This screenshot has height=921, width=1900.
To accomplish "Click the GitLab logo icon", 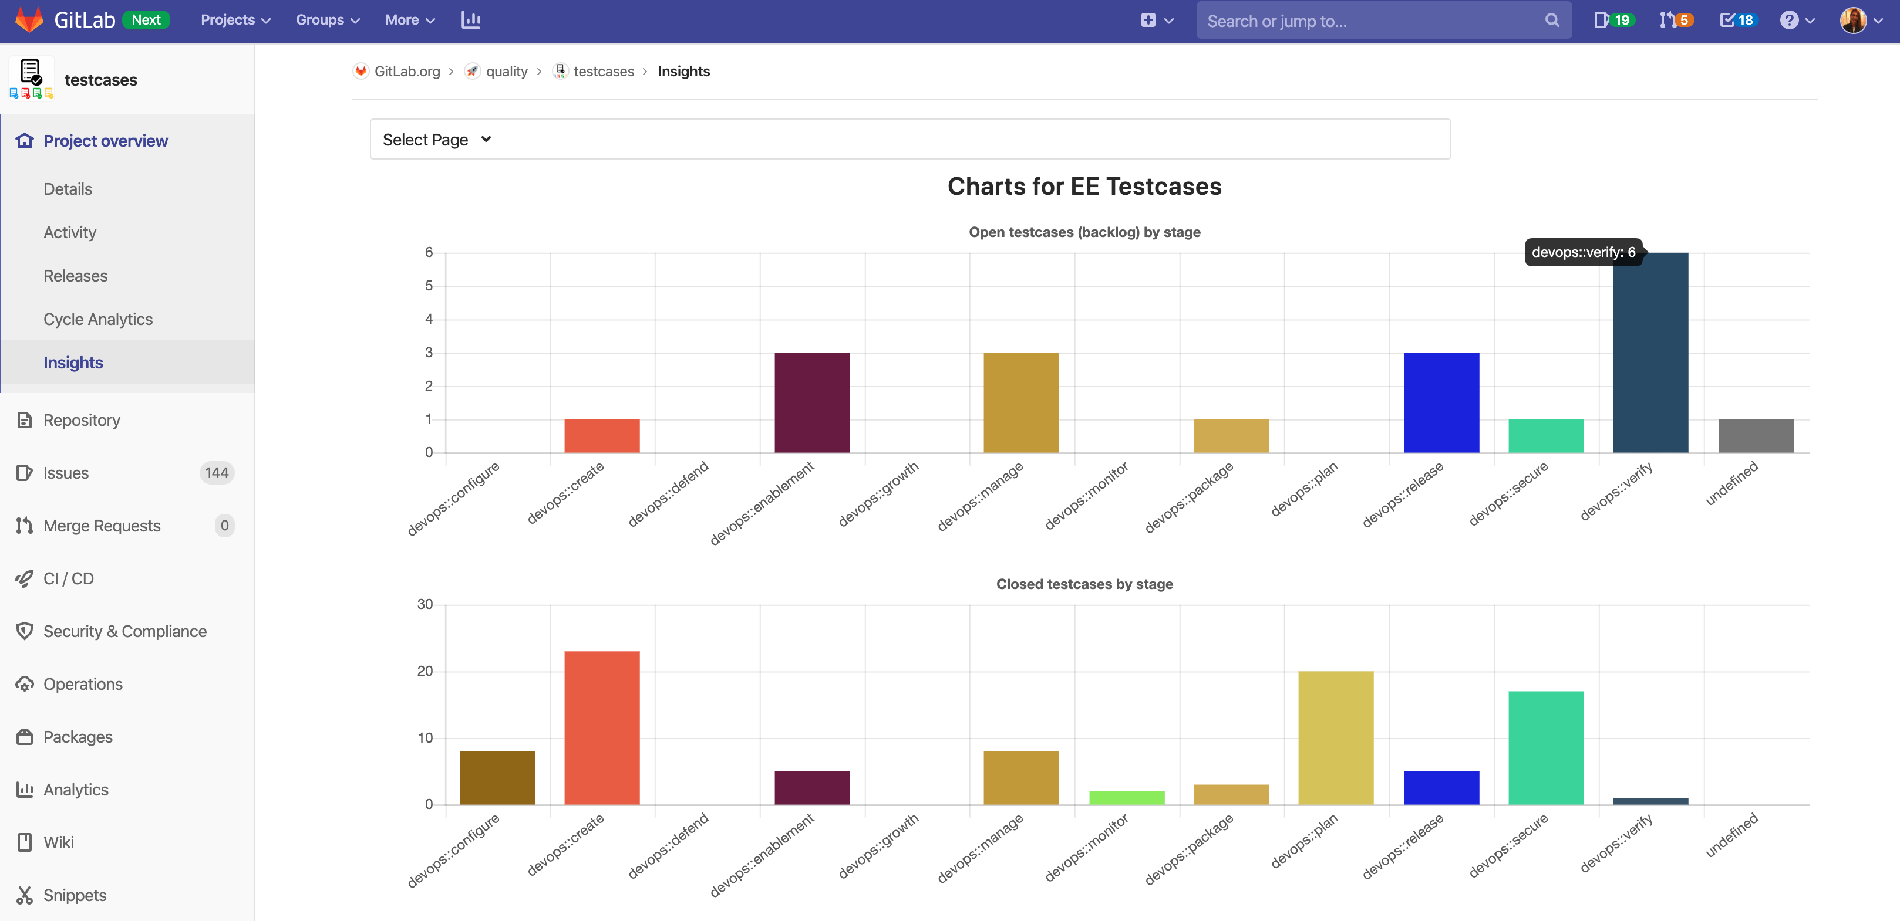I will click(29, 19).
